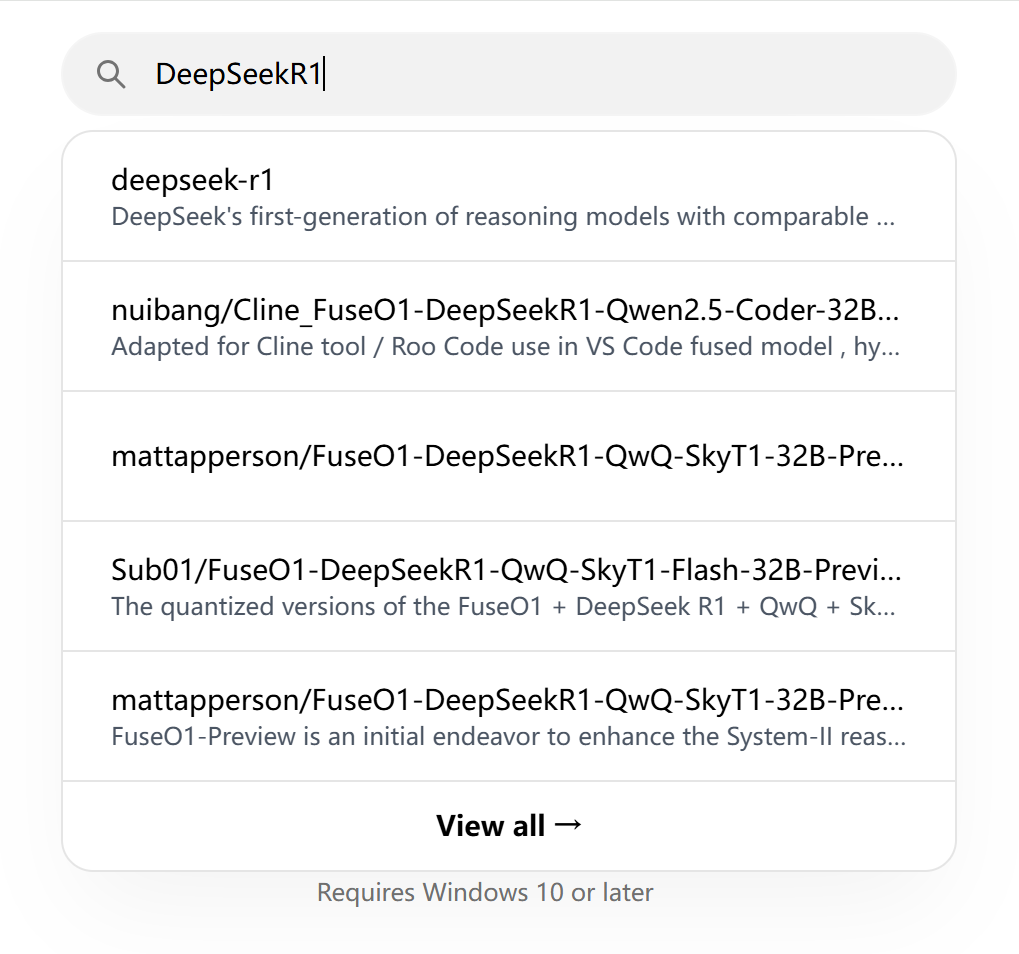Click the 'Requires Windows 10 or later' text

click(485, 892)
